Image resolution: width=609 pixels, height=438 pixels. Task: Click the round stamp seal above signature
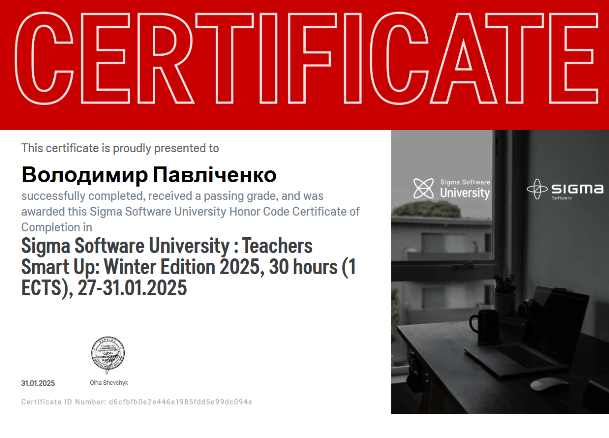[108, 354]
